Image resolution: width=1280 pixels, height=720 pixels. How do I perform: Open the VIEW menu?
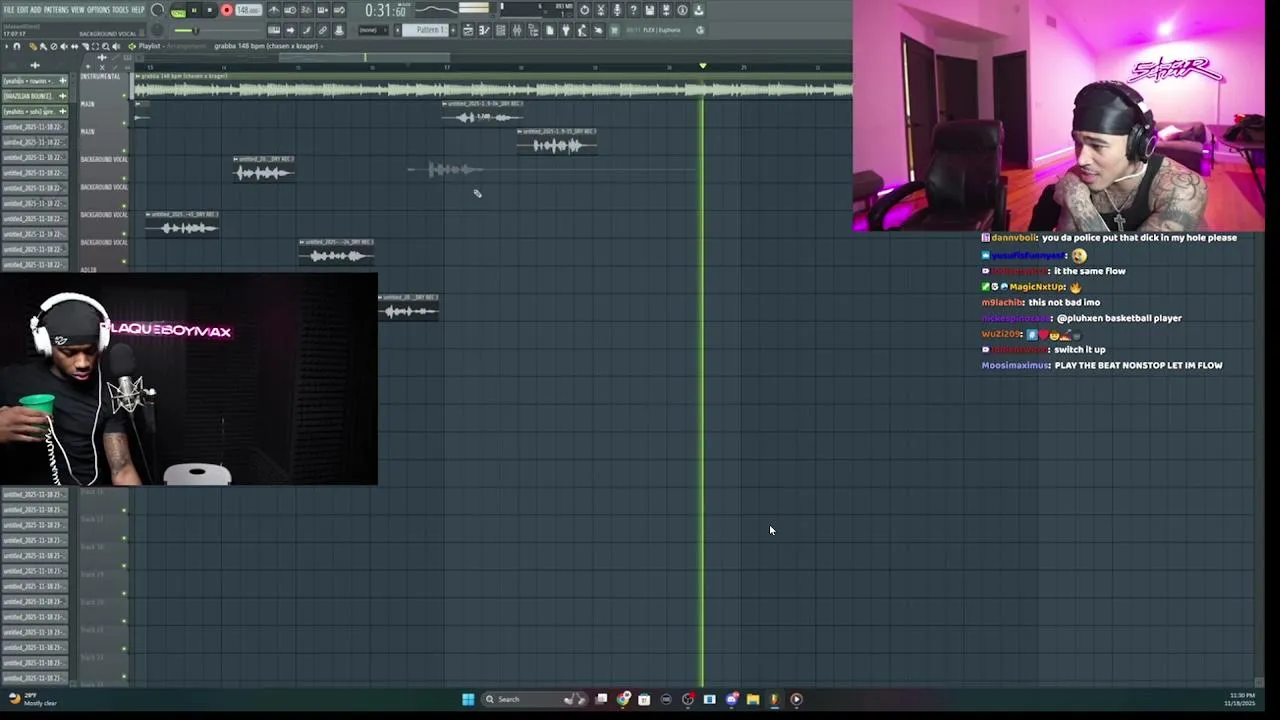coord(78,10)
